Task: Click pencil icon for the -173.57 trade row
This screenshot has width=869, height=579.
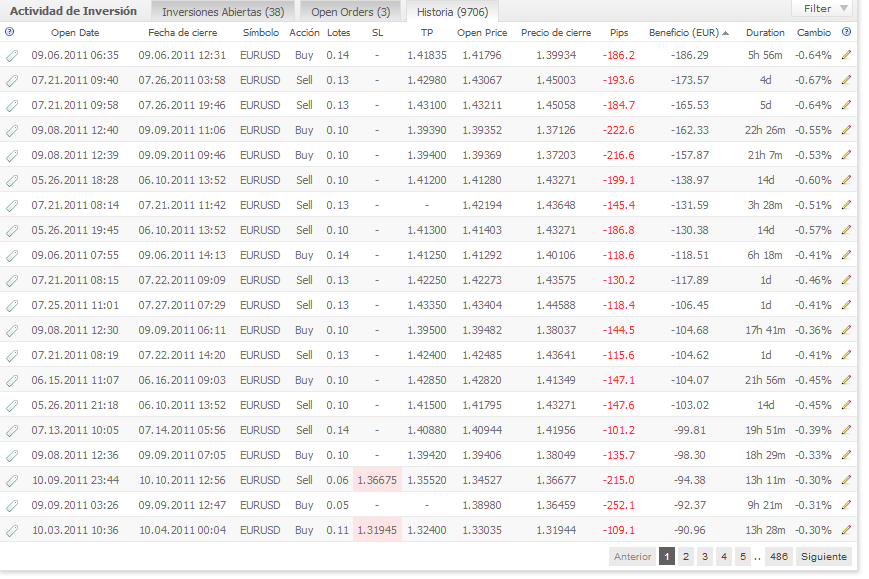Action: (x=846, y=80)
